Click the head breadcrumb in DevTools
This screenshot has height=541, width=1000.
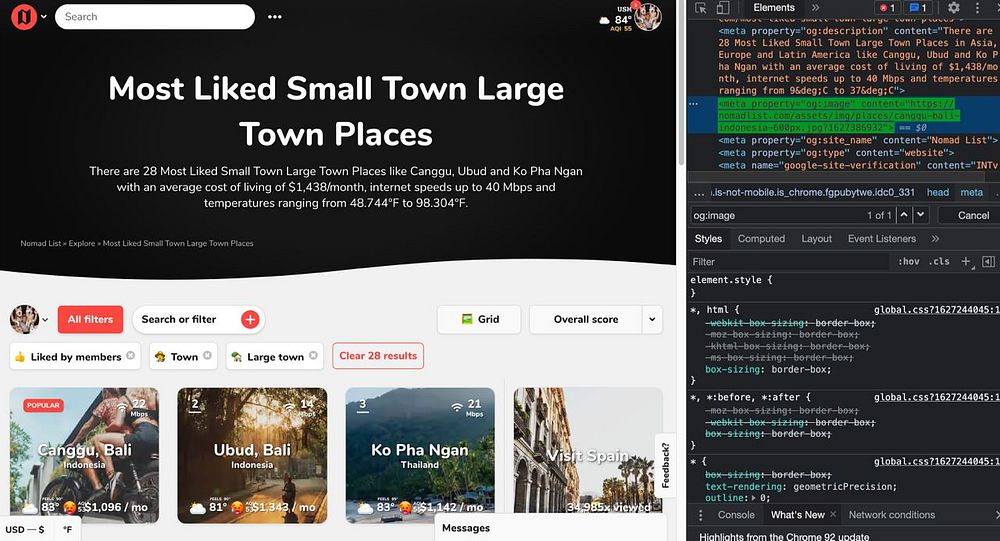(938, 192)
